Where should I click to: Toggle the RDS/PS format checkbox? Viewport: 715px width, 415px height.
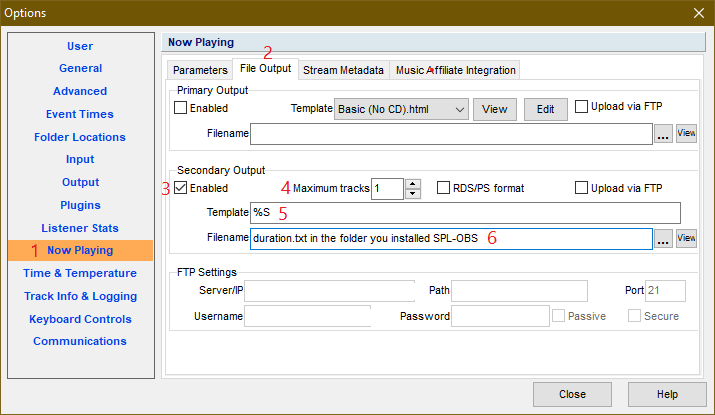(x=445, y=188)
